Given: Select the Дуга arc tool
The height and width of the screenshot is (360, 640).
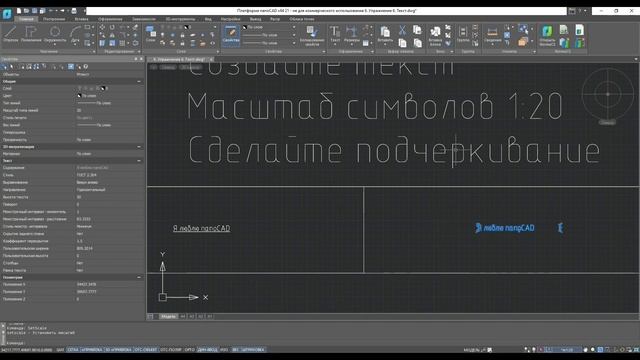Looking at the screenshot, I should pos(75,35).
